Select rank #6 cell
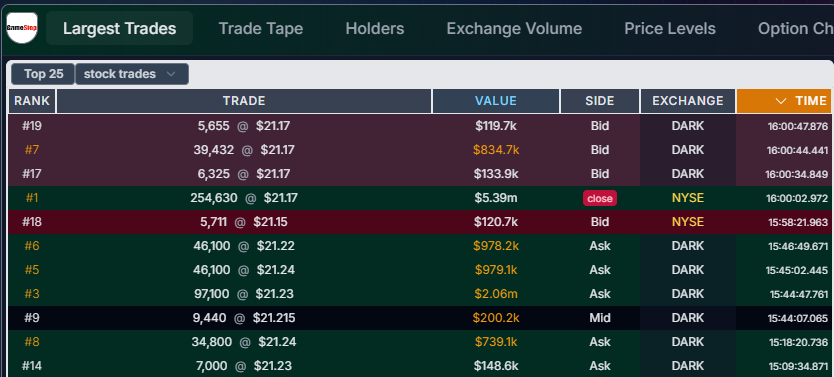 [32, 246]
